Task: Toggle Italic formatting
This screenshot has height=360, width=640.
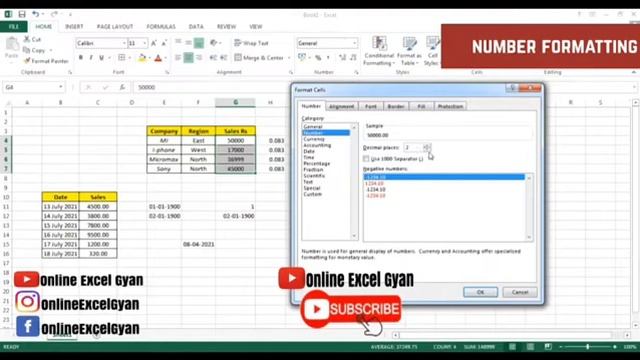Action: (91, 58)
